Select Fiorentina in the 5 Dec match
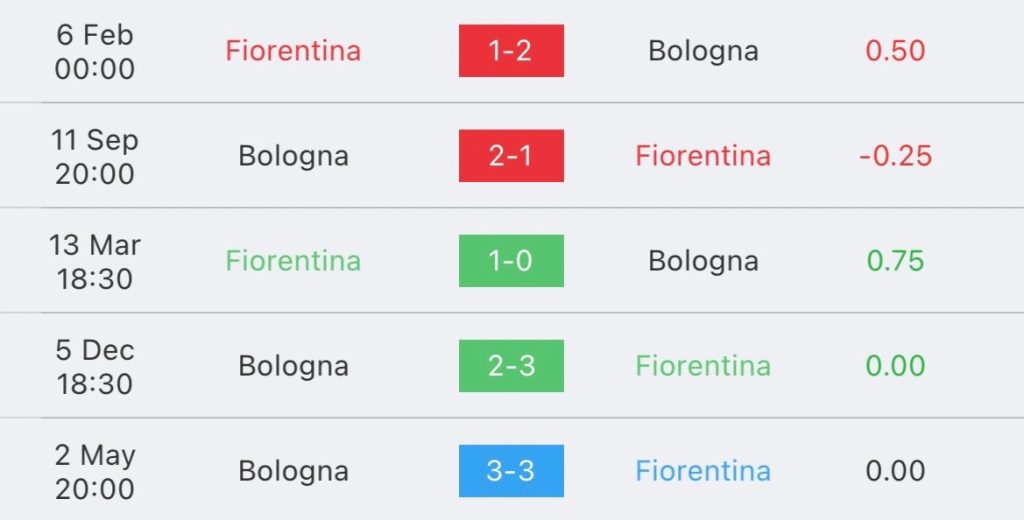The width and height of the screenshot is (1024, 520). click(x=703, y=366)
